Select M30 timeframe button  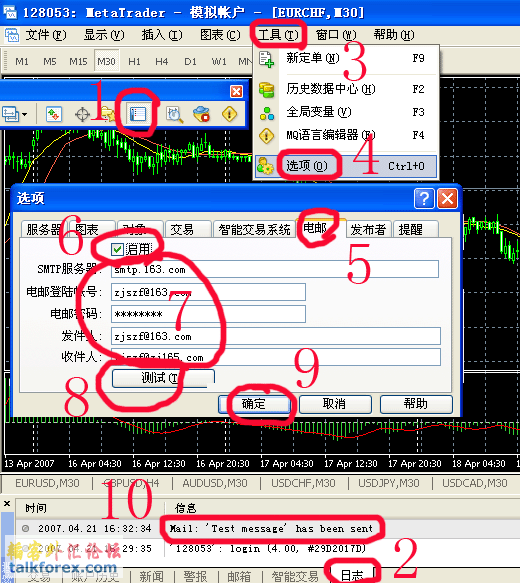pyautogui.click(x=106, y=61)
